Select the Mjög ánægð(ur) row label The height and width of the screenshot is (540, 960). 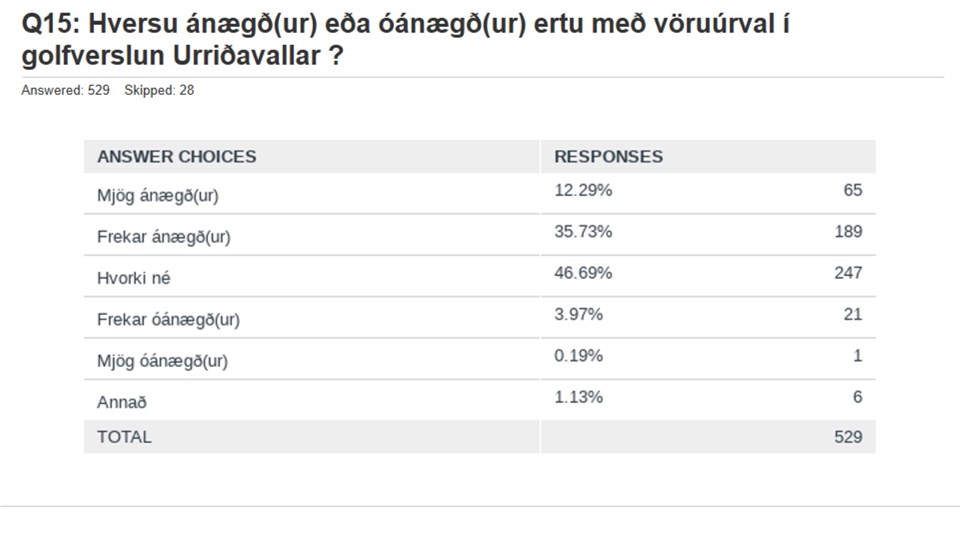[157, 196]
